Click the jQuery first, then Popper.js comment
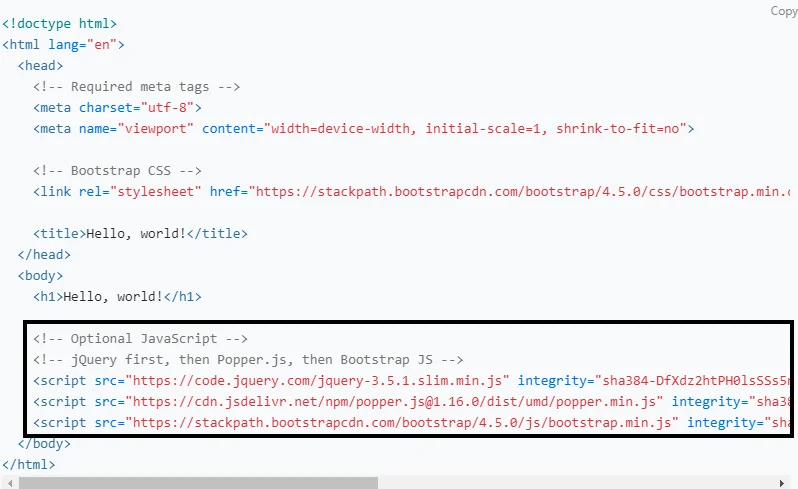 pos(248,360)
